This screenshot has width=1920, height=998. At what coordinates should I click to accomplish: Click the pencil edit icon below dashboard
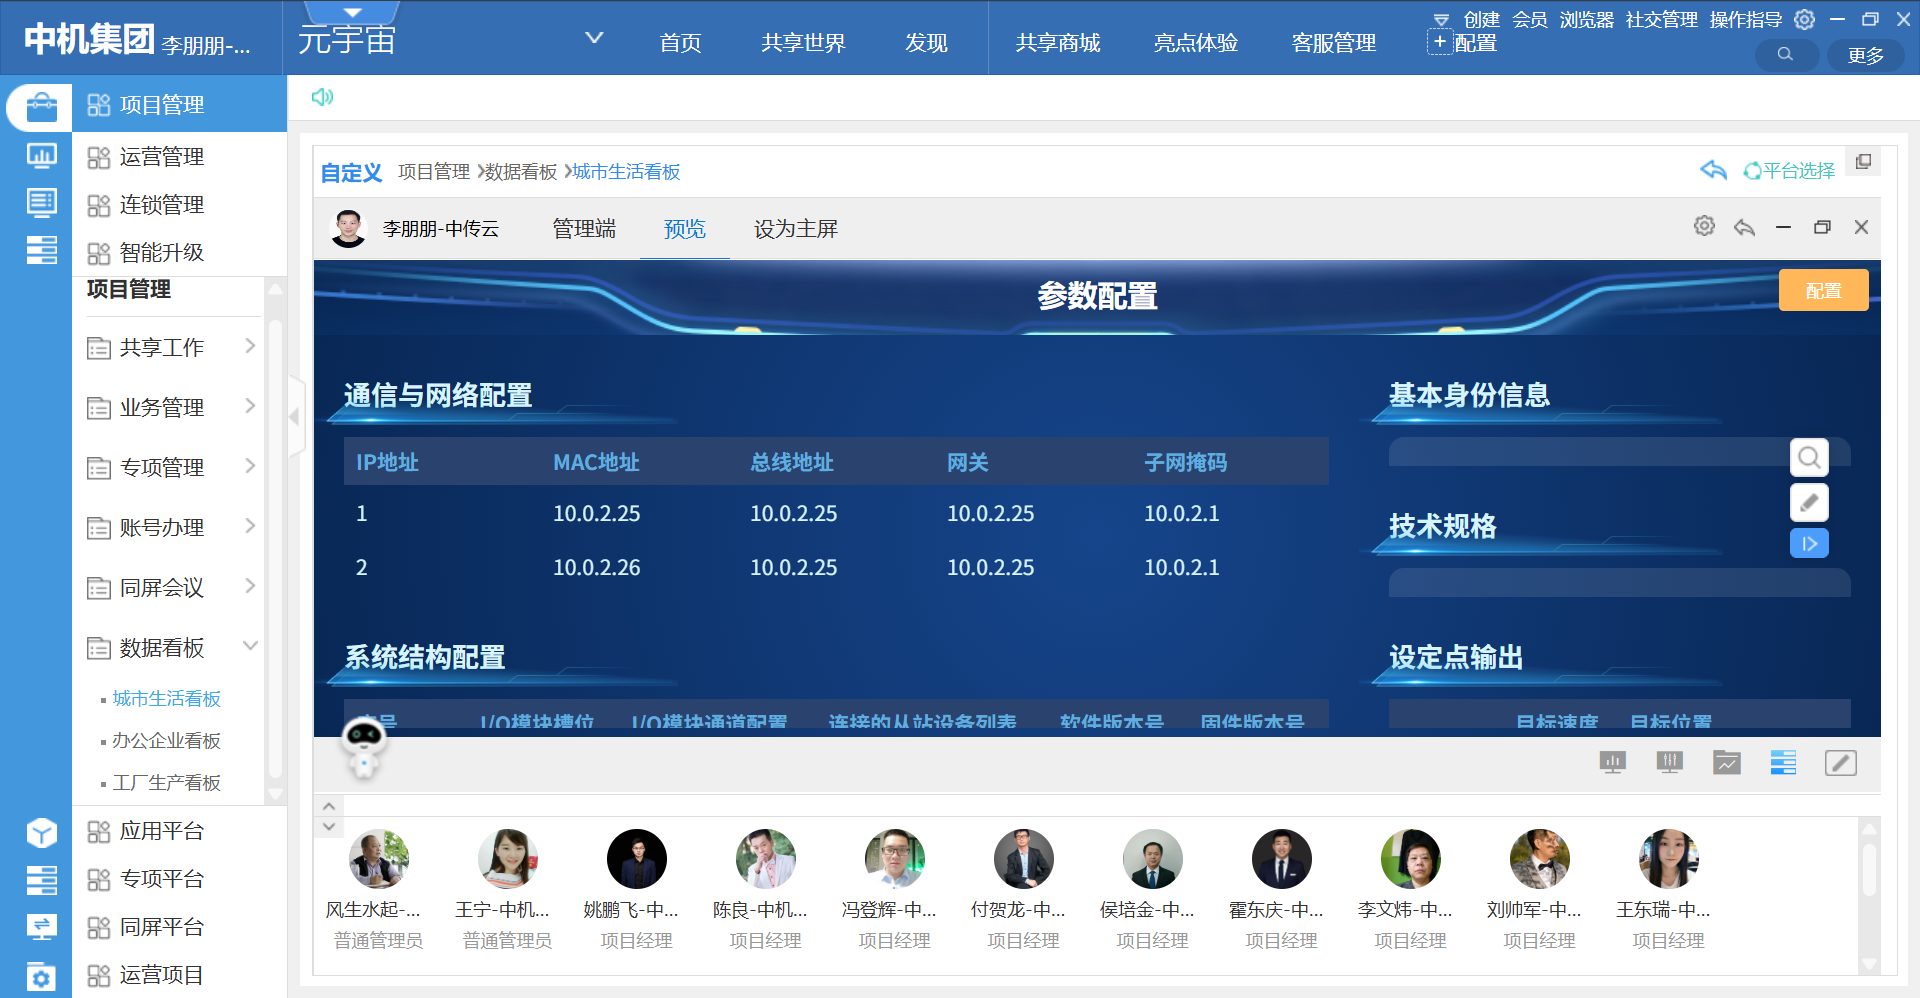[x=1840, y=763]
